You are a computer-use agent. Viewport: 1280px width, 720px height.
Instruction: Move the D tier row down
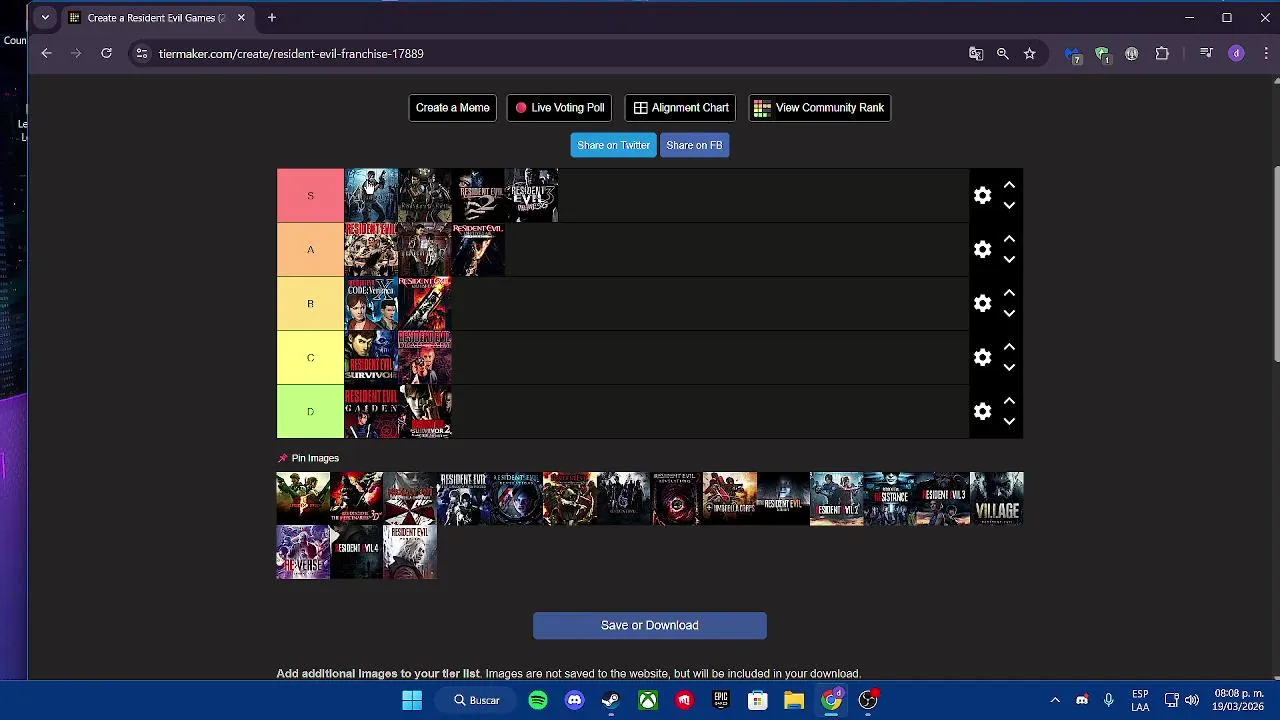pos(1009,421)
